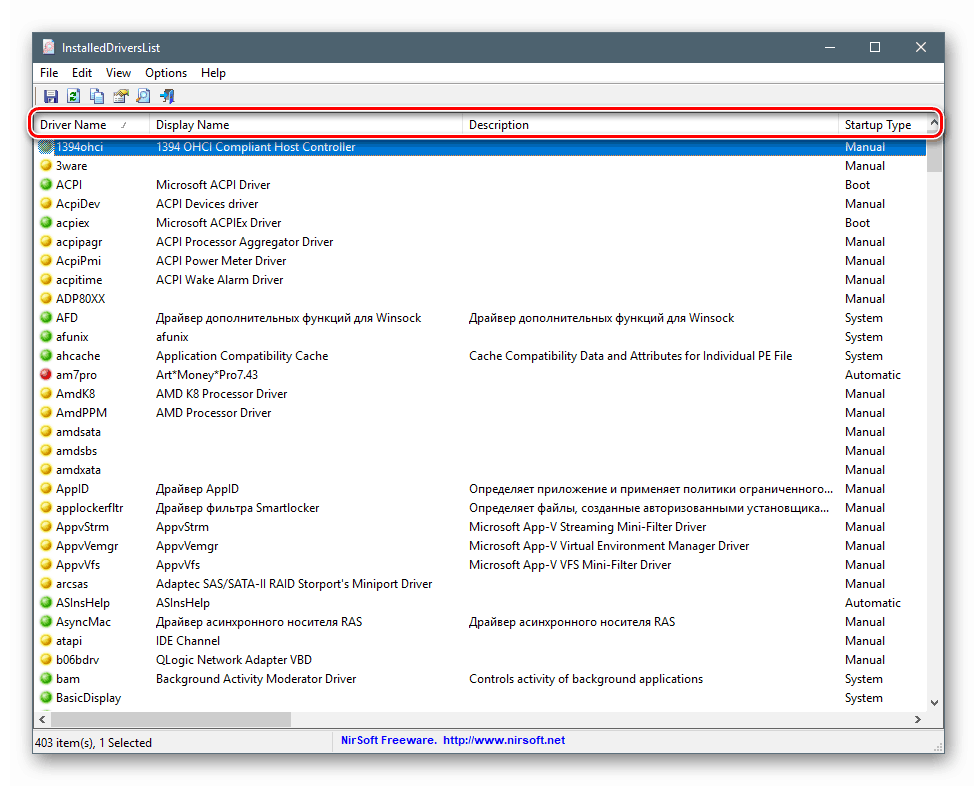Click the red status icon beside am7pro
This screenshot has width=977, height=786.
[x=46, y=375]
